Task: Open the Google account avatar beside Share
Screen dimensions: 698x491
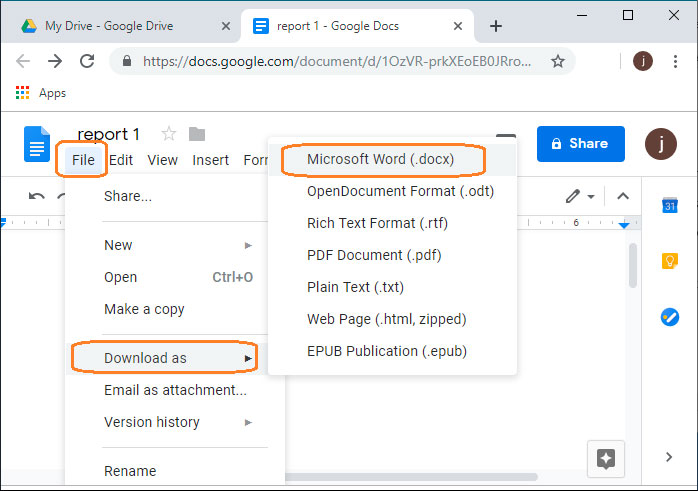Action: pyautogui.click(x=661, y=144)
